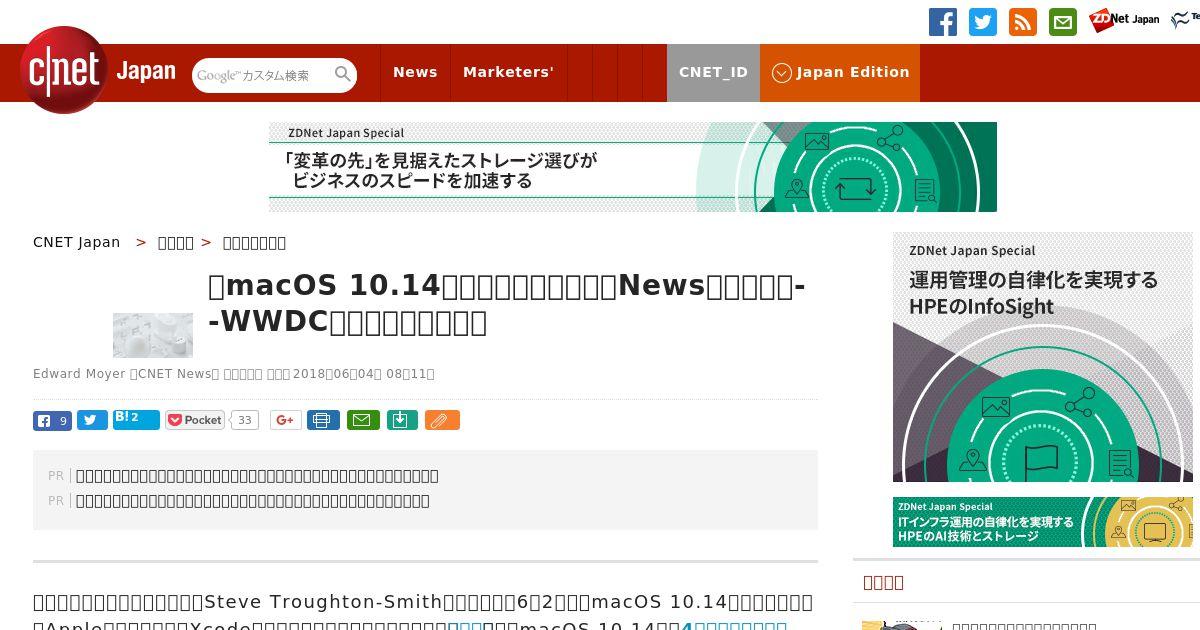Submit search with magnifier icon
Image resolution: width=1200 pixels, height=630 pixels.
pos(343,74)
